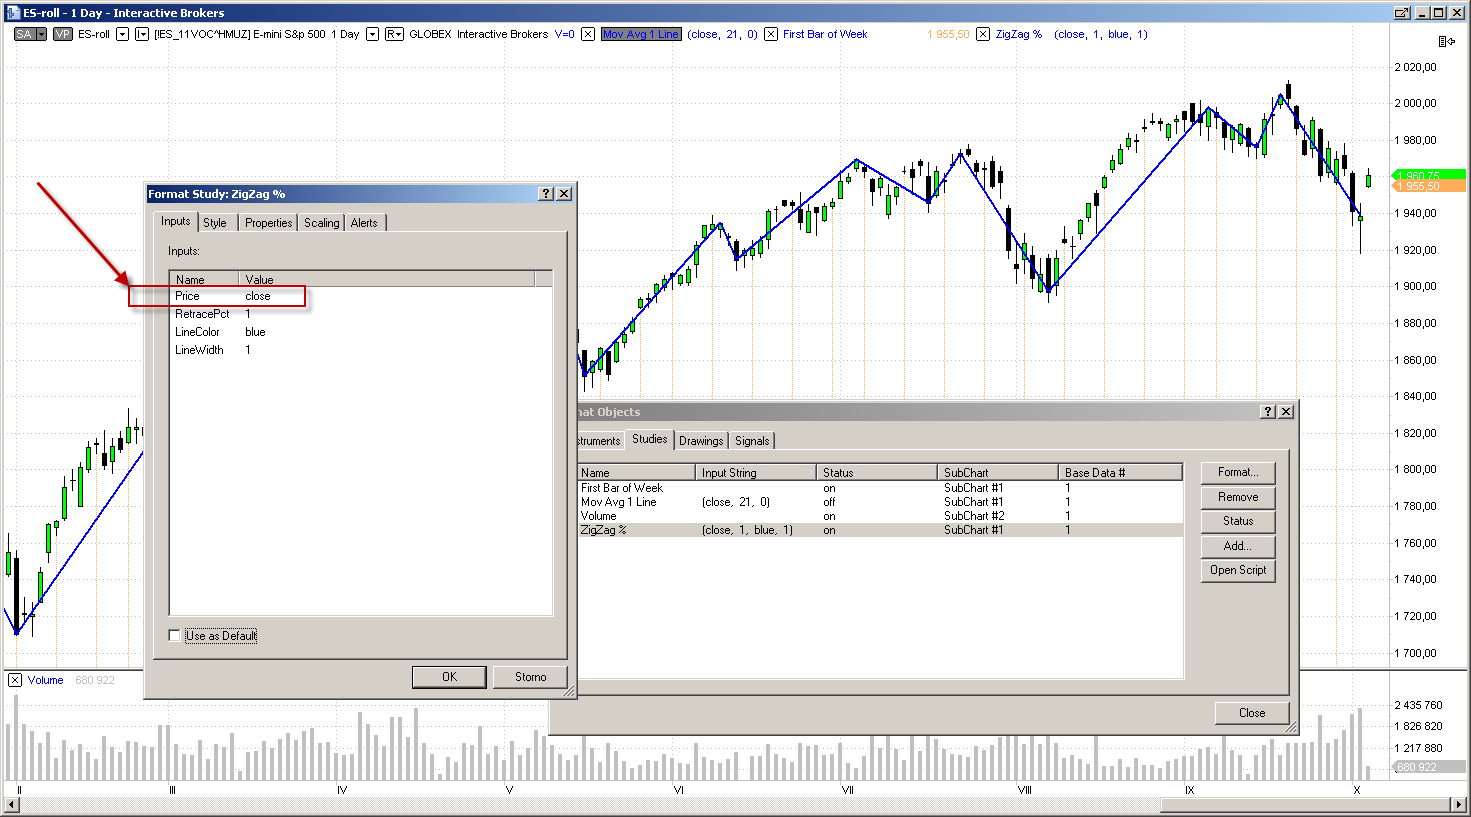The width and height of the screenshot is (1471, 817).
Task: Click the help button in the Format Study dialog title bar
Action: [546, 194]
